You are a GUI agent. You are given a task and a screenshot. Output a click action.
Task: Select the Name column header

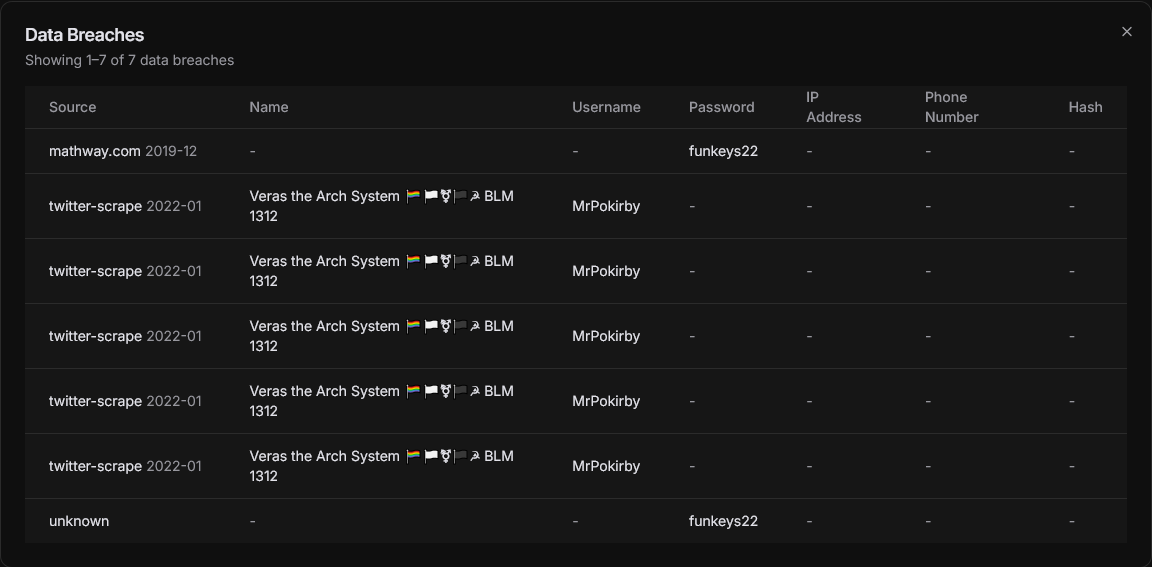coord(269,107)
